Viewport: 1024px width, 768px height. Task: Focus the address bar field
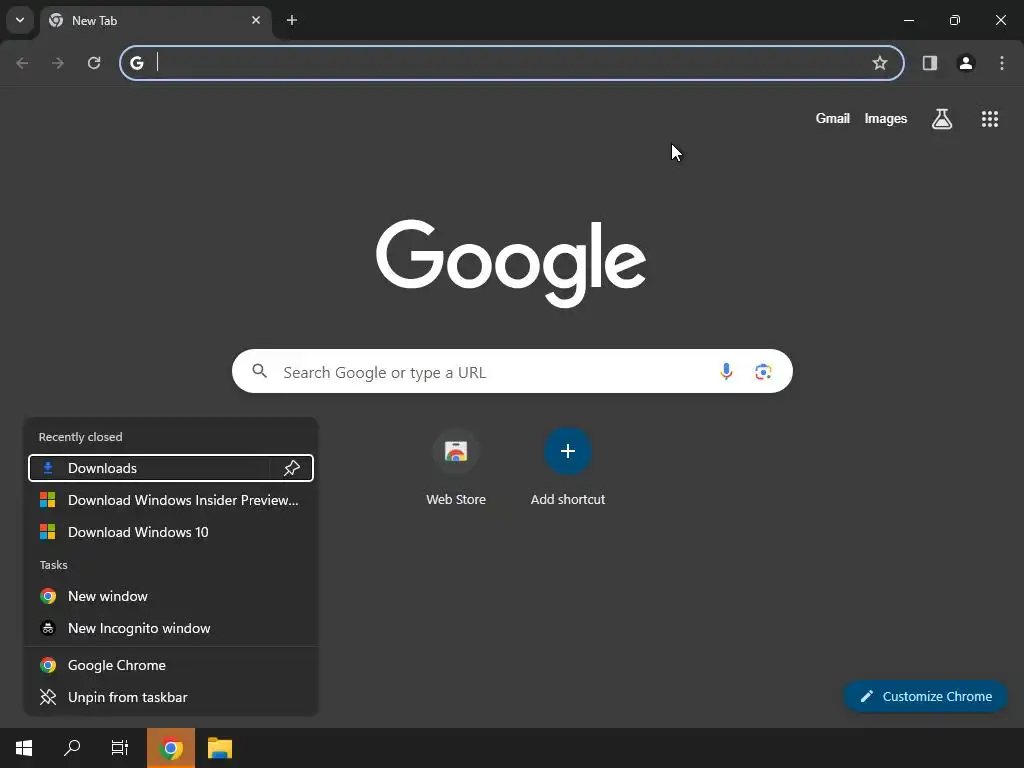(512, 63)
